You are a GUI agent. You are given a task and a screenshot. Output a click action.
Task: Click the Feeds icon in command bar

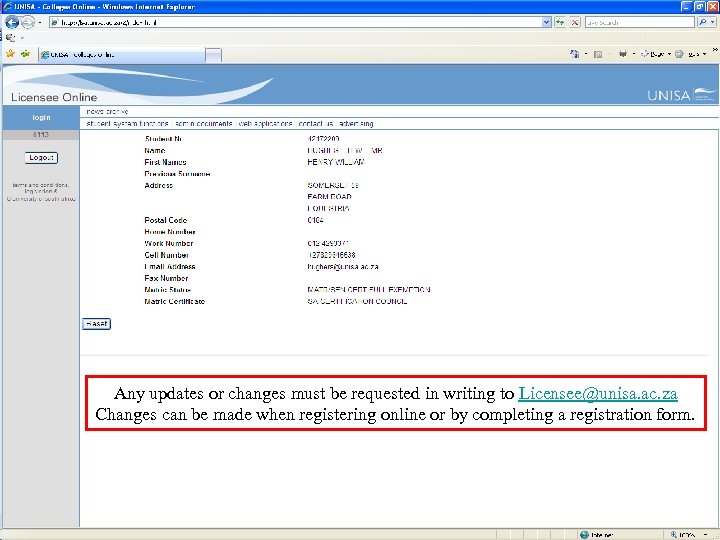[598, 54]
